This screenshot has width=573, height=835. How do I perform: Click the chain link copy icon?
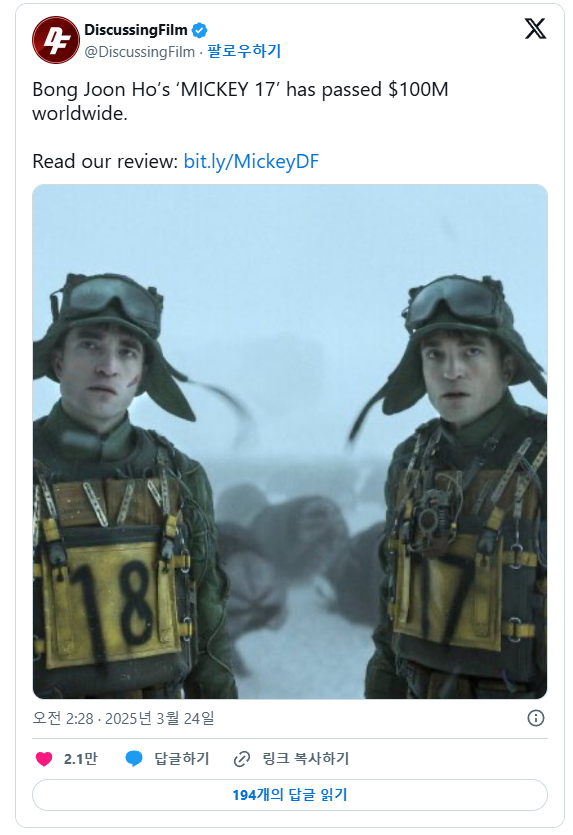tap(242, 759)
